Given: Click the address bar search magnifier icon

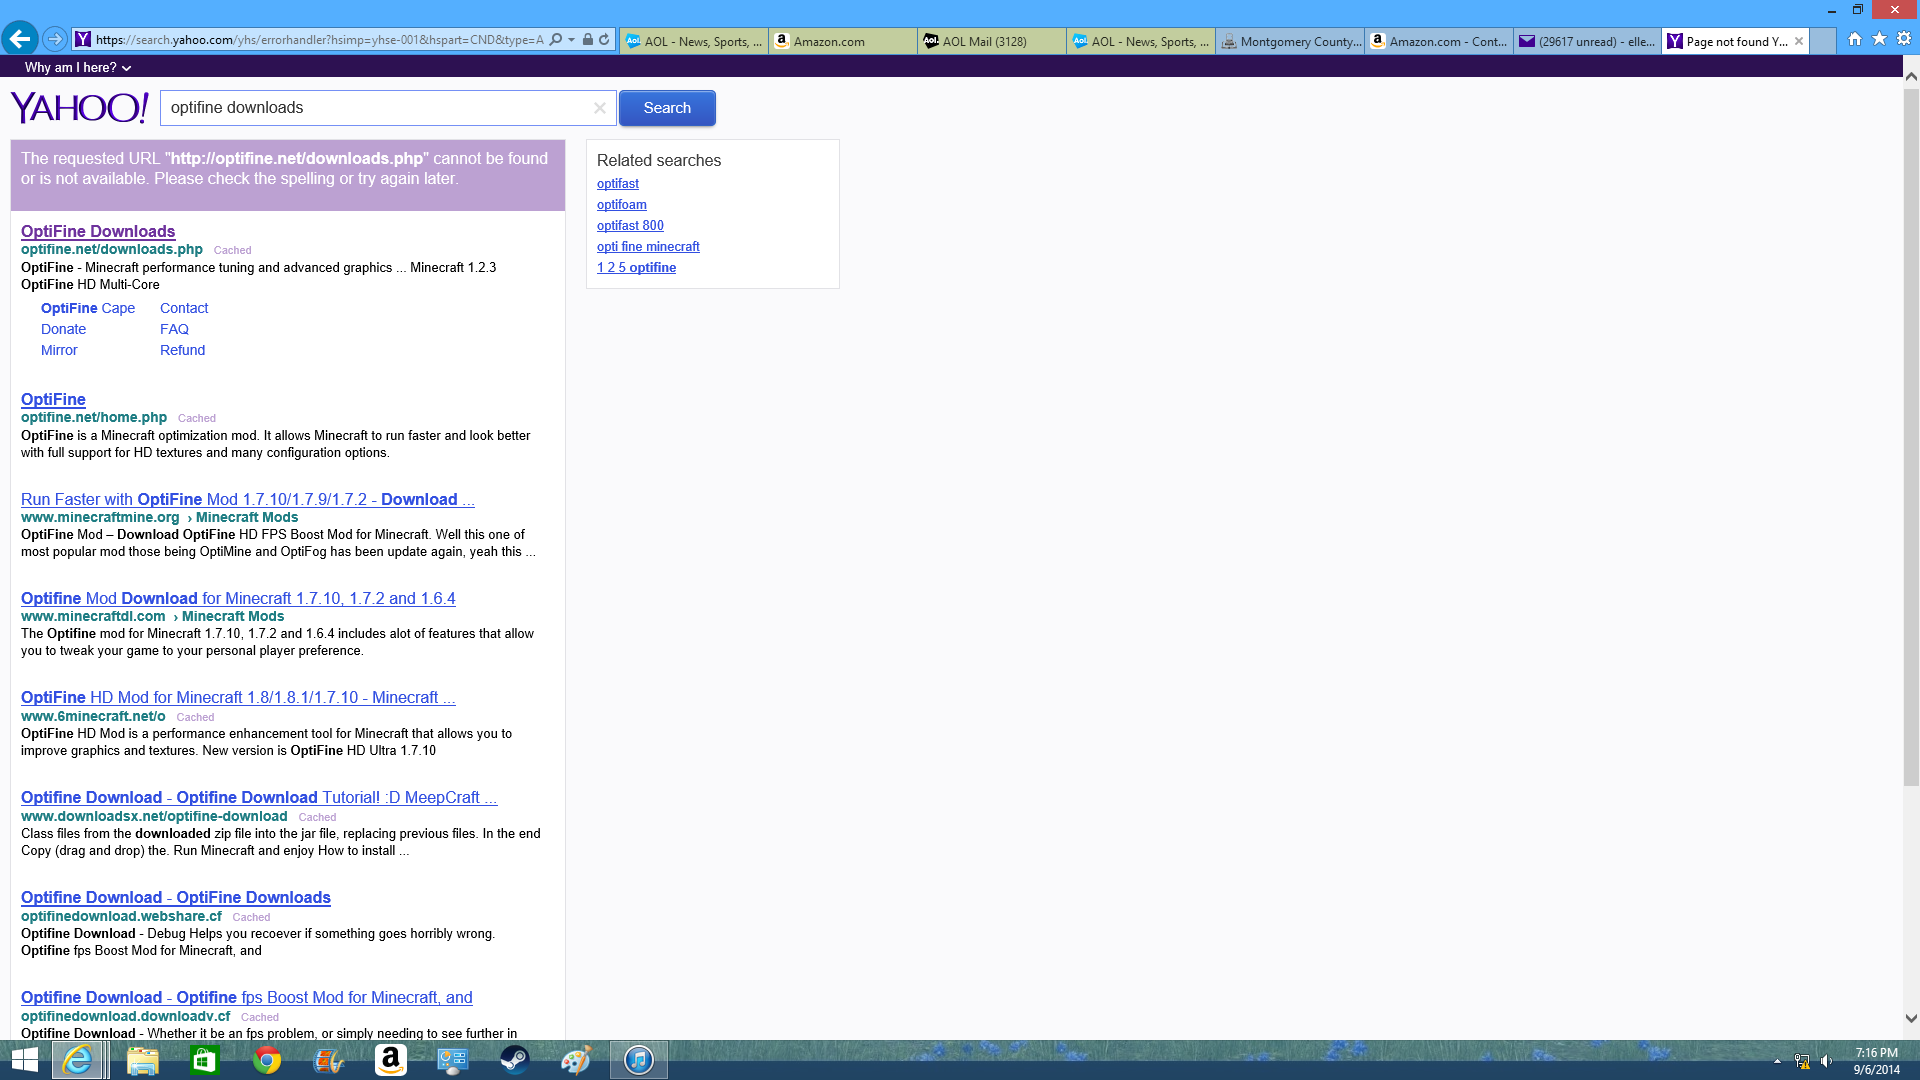Looking at the screenshot, I should tap(556, 40).
